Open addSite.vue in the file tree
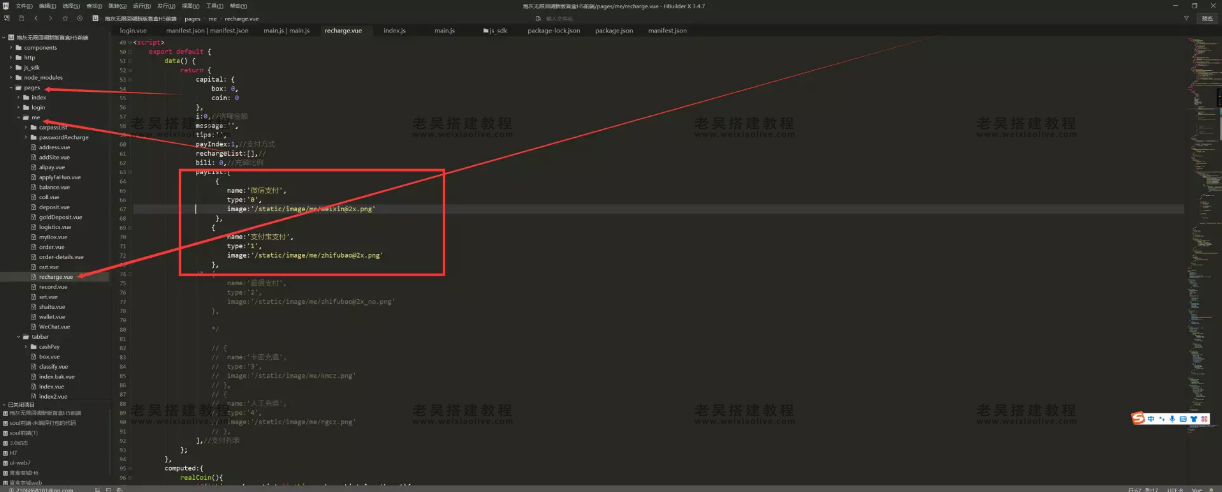The image size is (1222, 492). click(x=54, y=157)
